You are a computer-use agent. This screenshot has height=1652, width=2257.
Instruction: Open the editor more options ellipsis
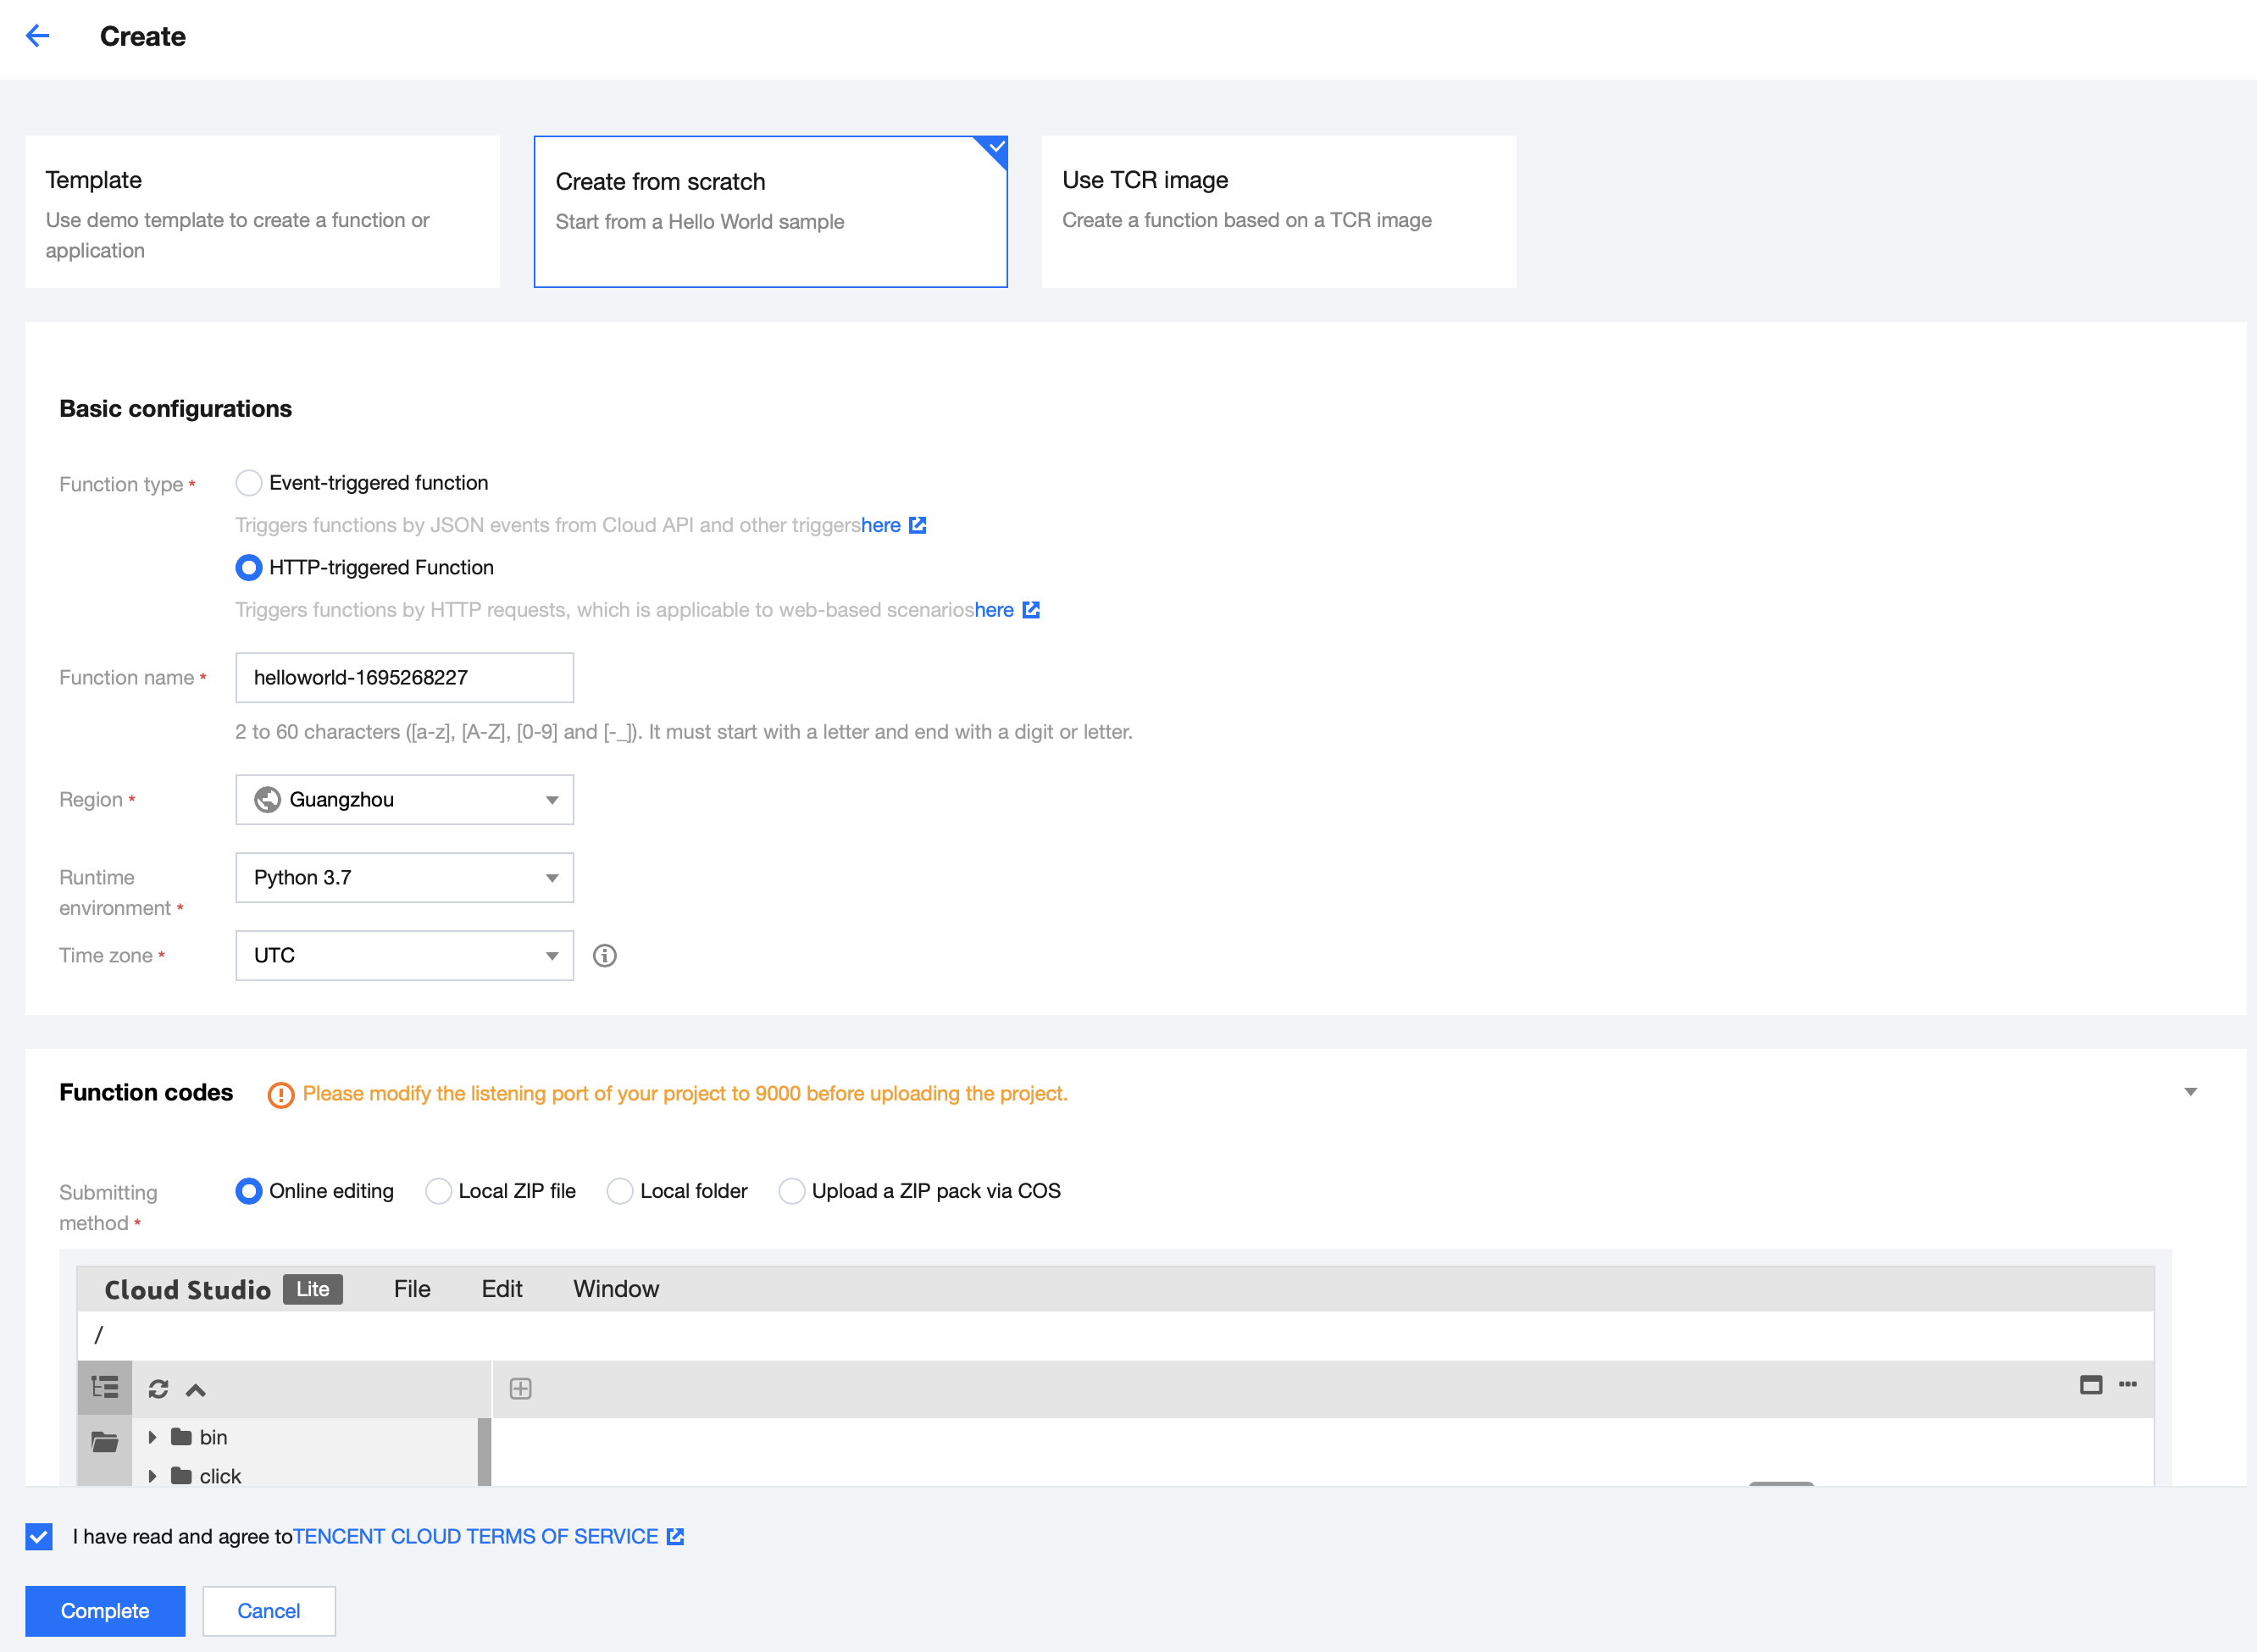[2127, 1385]
